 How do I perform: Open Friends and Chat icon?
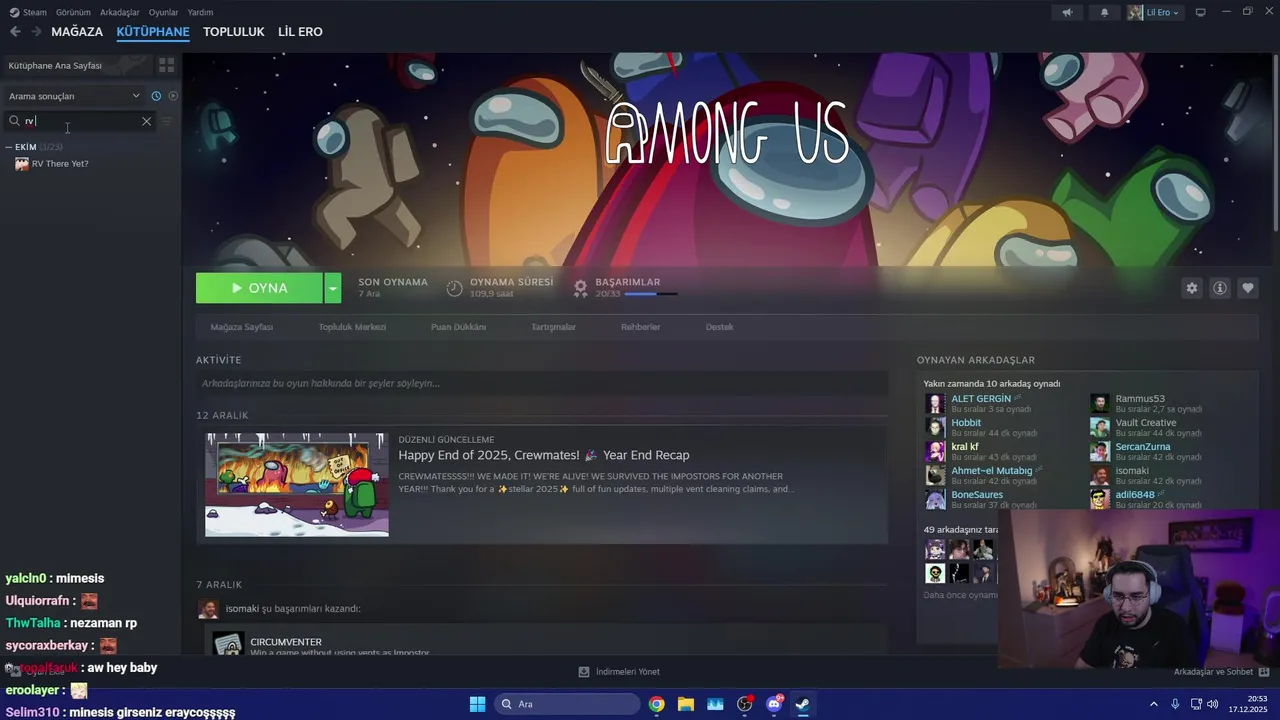1263,672
